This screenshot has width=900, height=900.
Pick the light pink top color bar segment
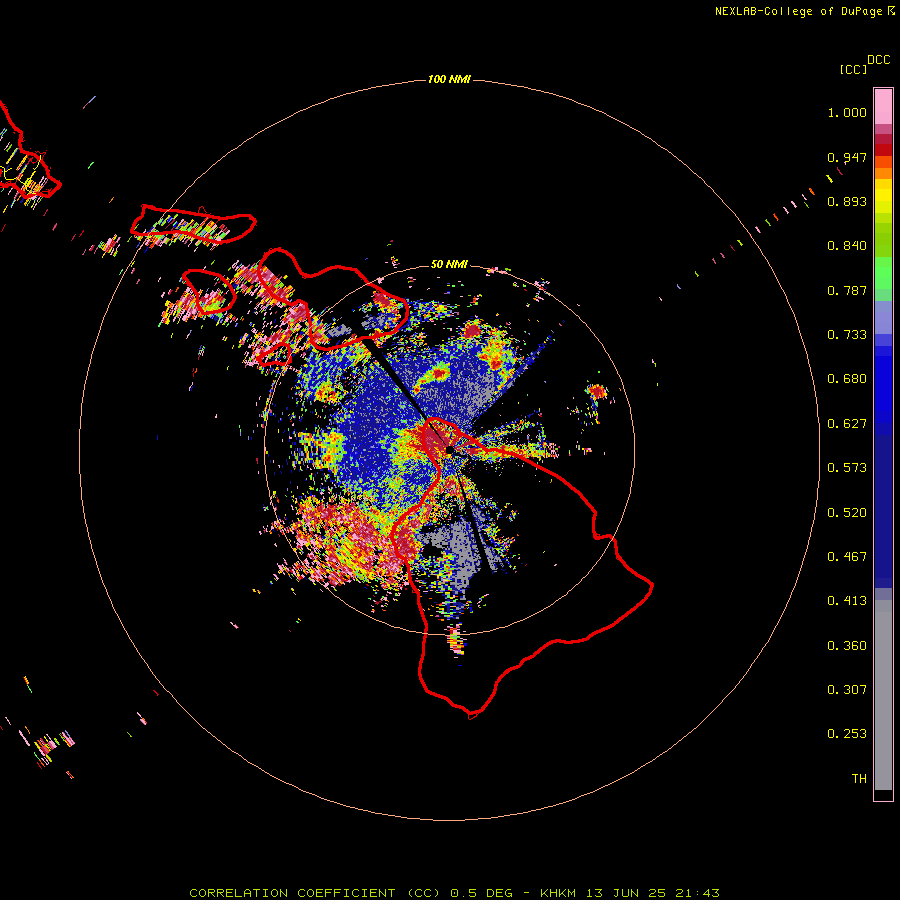tap(883, 107)
